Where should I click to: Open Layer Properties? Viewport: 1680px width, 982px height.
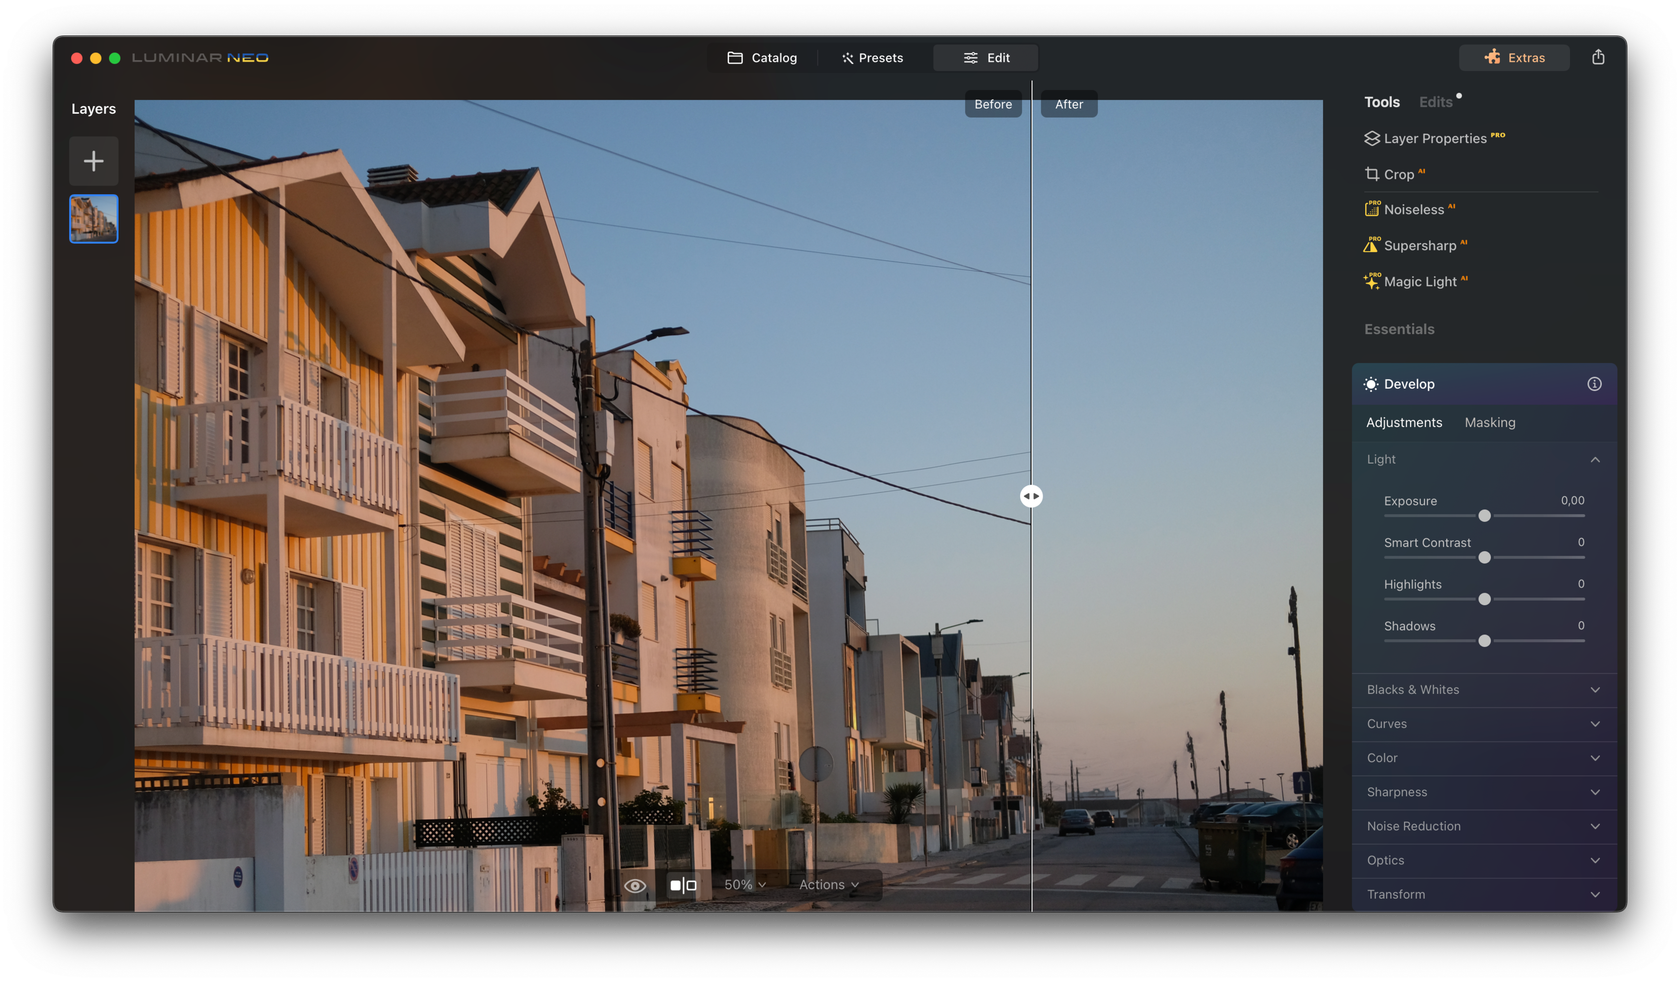(1434, 138)
